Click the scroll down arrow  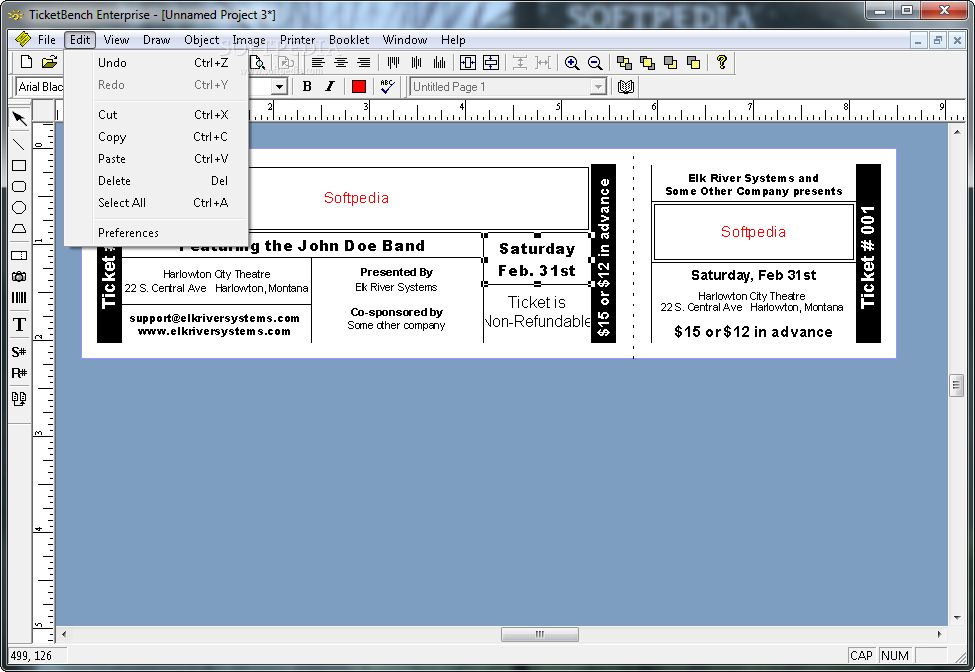coord(956,618)
